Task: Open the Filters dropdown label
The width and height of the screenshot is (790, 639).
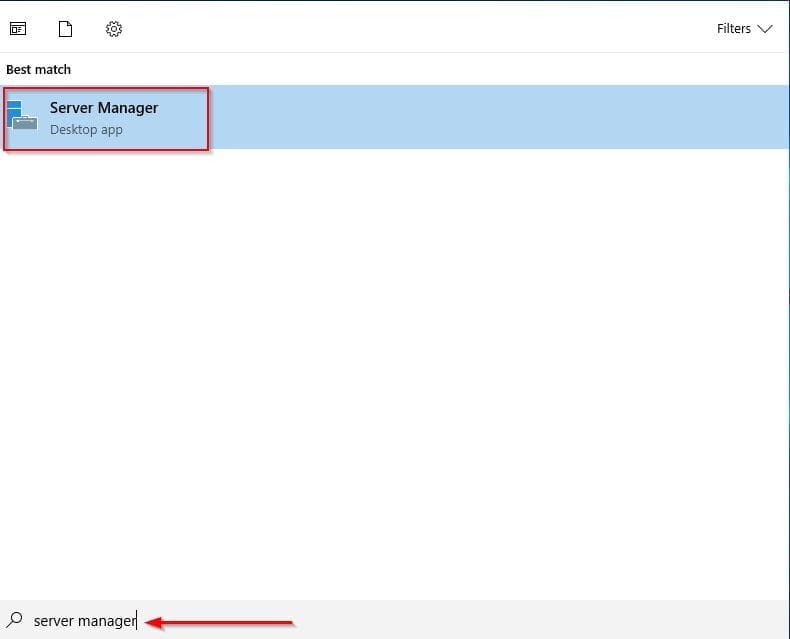Action: click(x=733, y=29)
